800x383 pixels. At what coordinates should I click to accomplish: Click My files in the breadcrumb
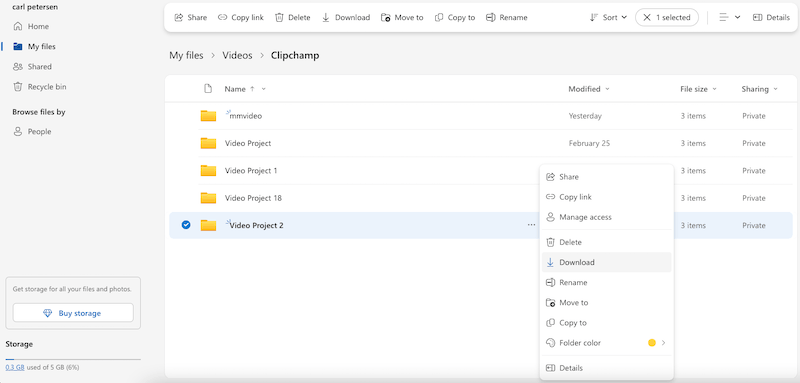point(186,56)
